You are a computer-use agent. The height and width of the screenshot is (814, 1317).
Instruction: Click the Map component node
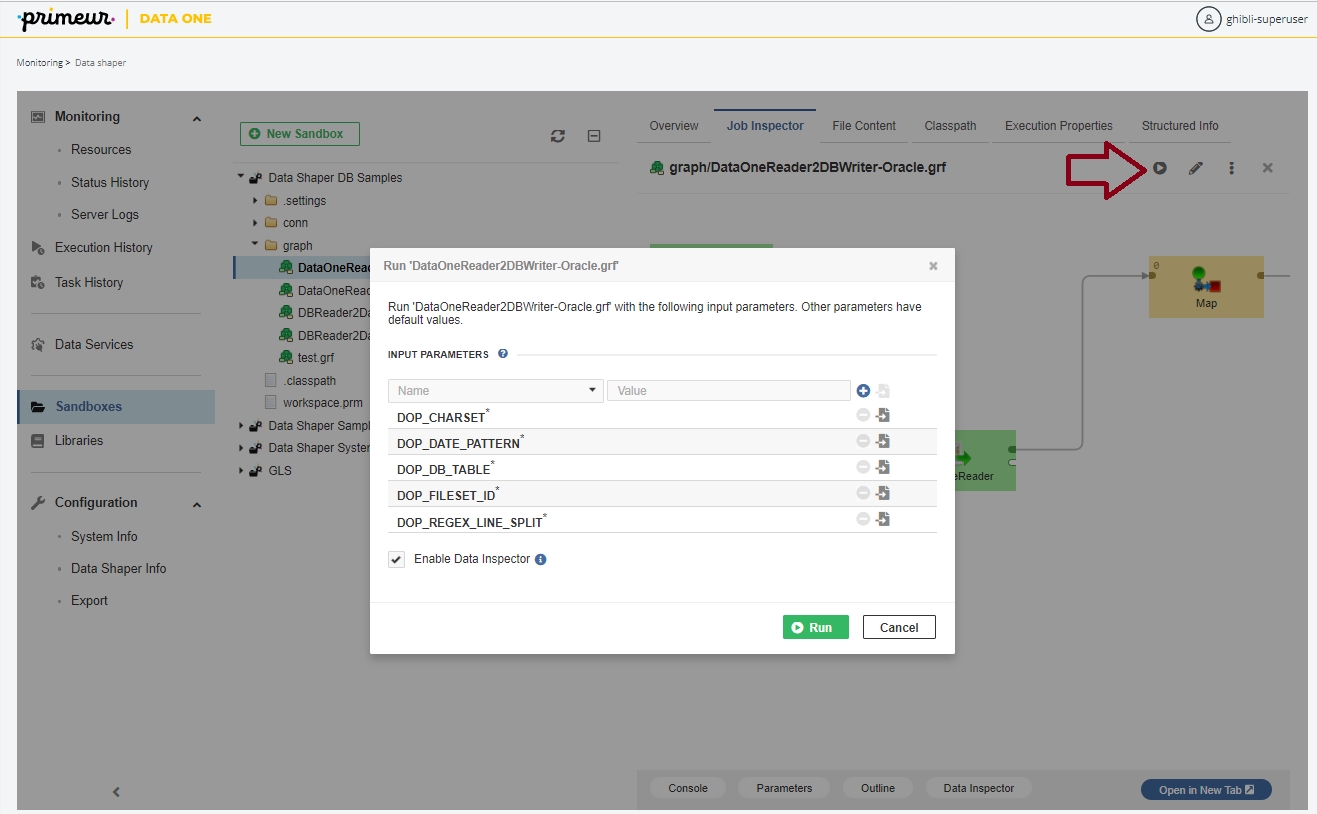(x=1206, y=287)
